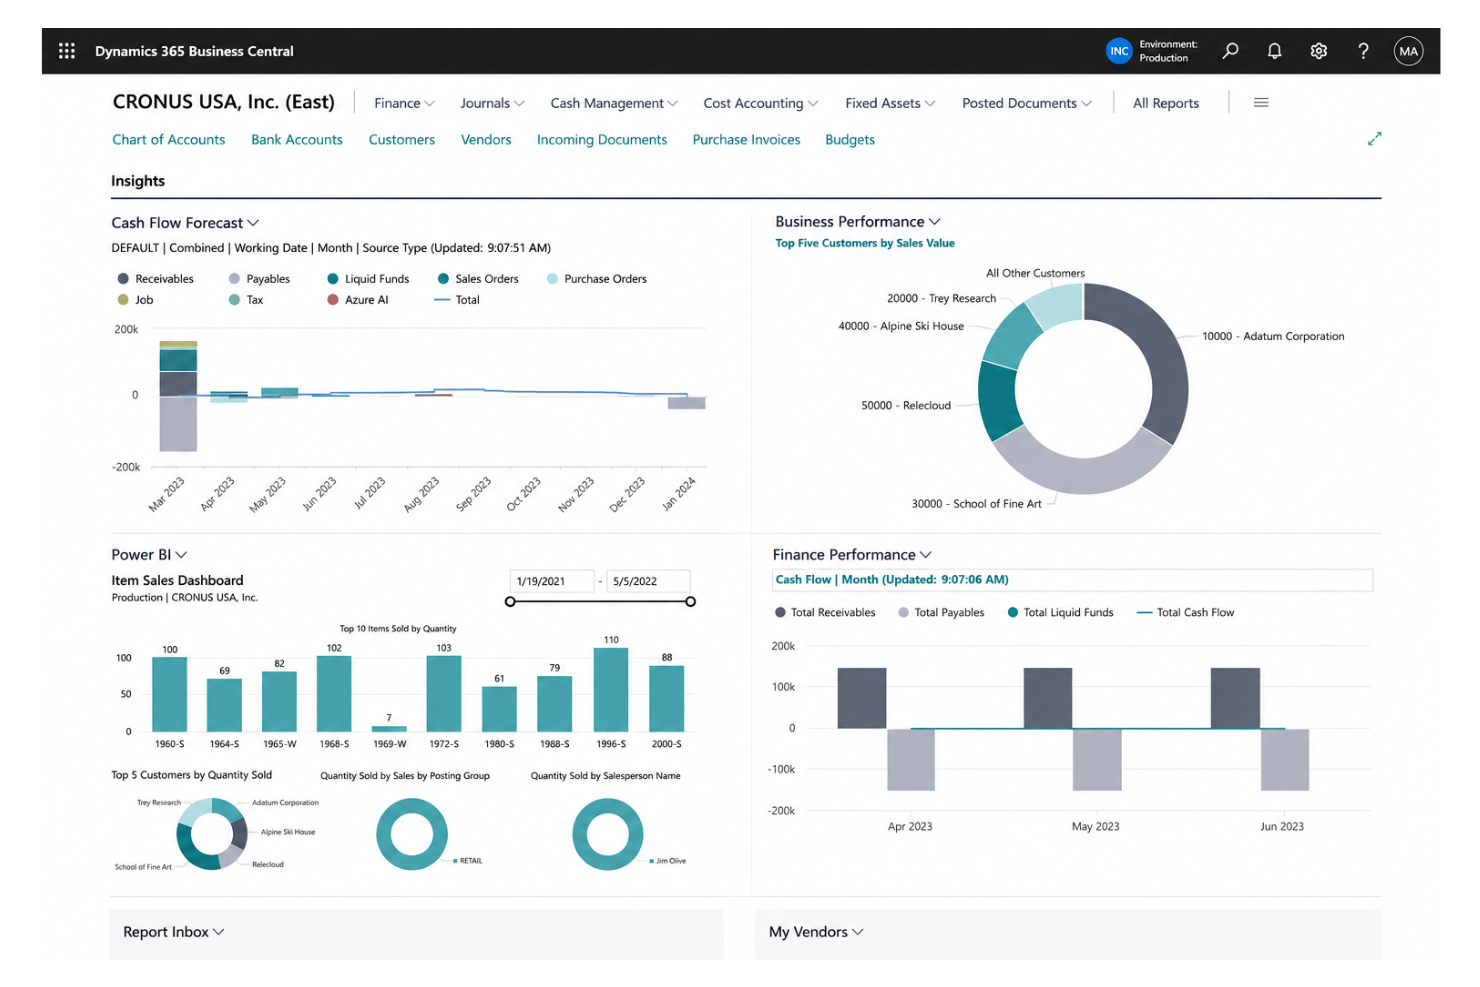Expand the My Vendors section
The width and height of the screenshot is (1480, 987).
[816, 932]
